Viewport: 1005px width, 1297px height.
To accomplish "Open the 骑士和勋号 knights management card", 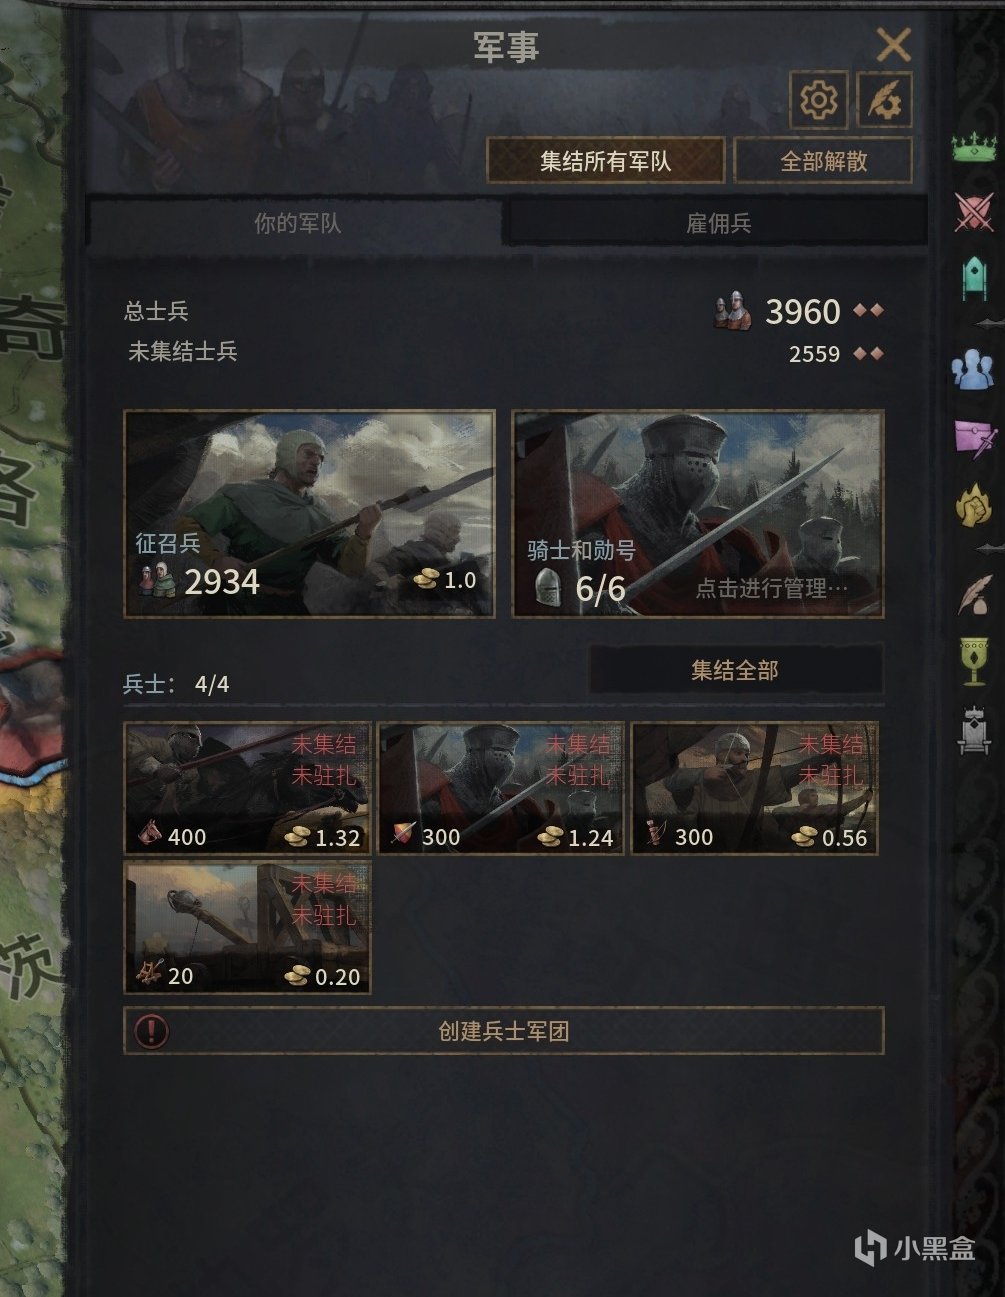I will pyautogui.click(x=698, y=513).
